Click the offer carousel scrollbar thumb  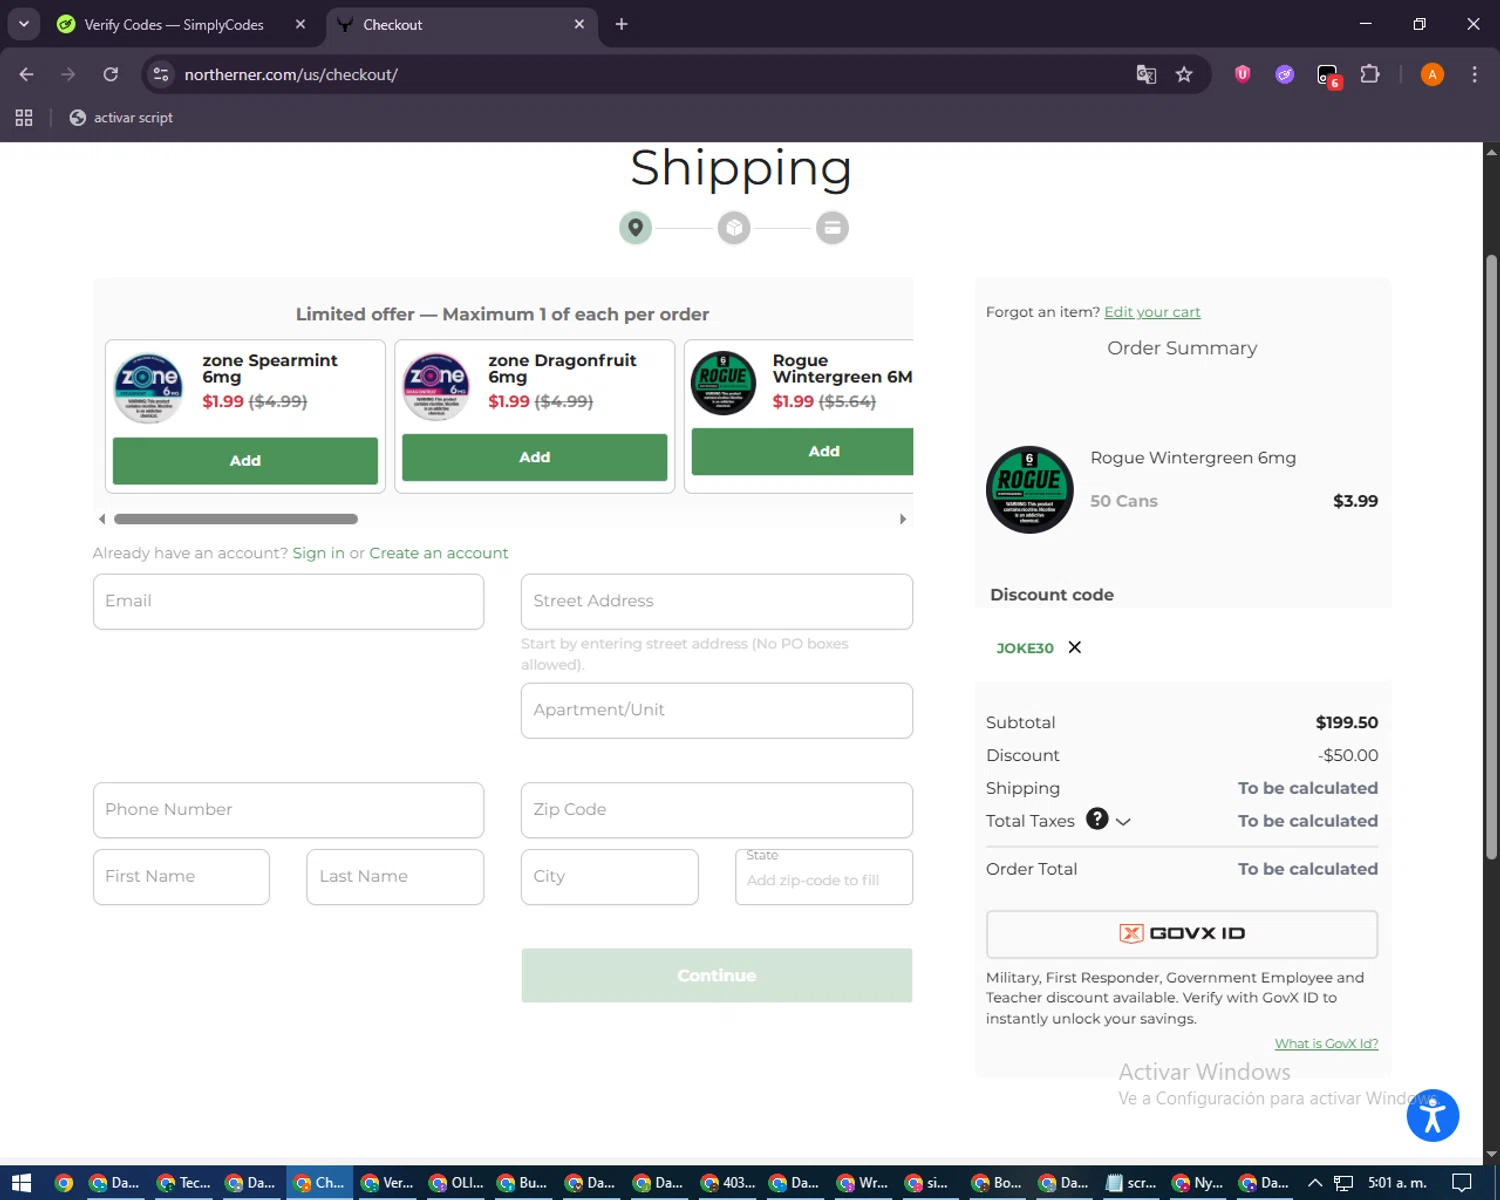236,519
